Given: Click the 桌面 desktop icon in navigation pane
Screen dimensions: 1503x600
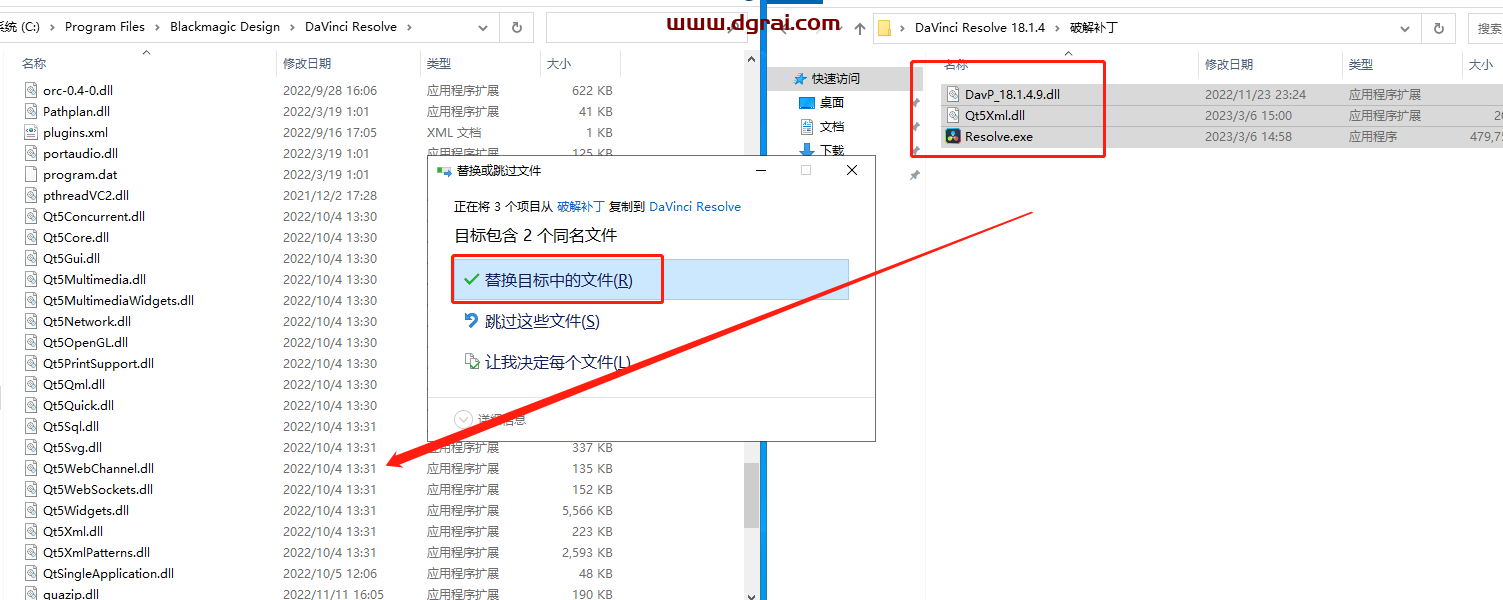Looking at the screenshot, I should point(807,102).
